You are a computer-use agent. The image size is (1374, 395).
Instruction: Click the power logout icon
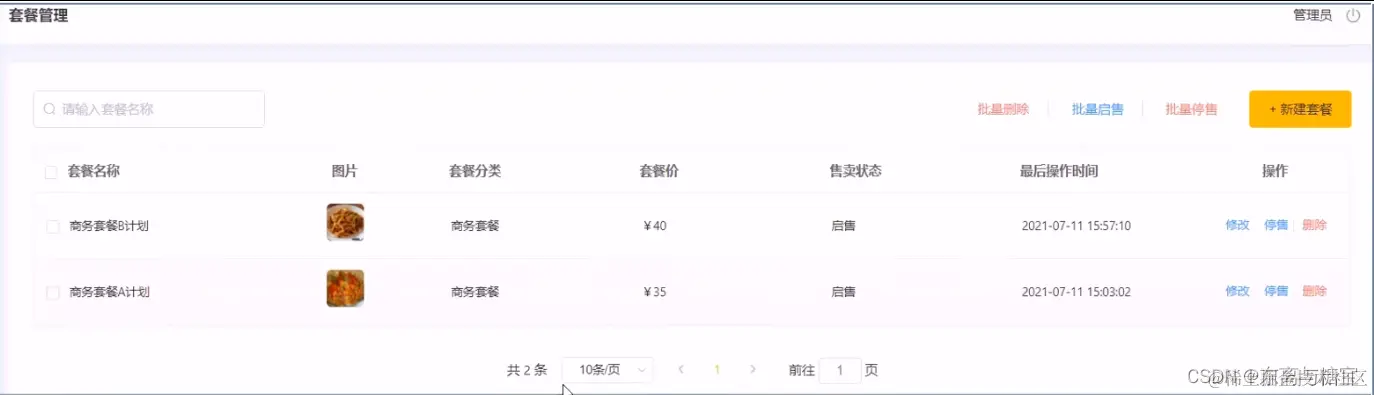(1353, 15)
